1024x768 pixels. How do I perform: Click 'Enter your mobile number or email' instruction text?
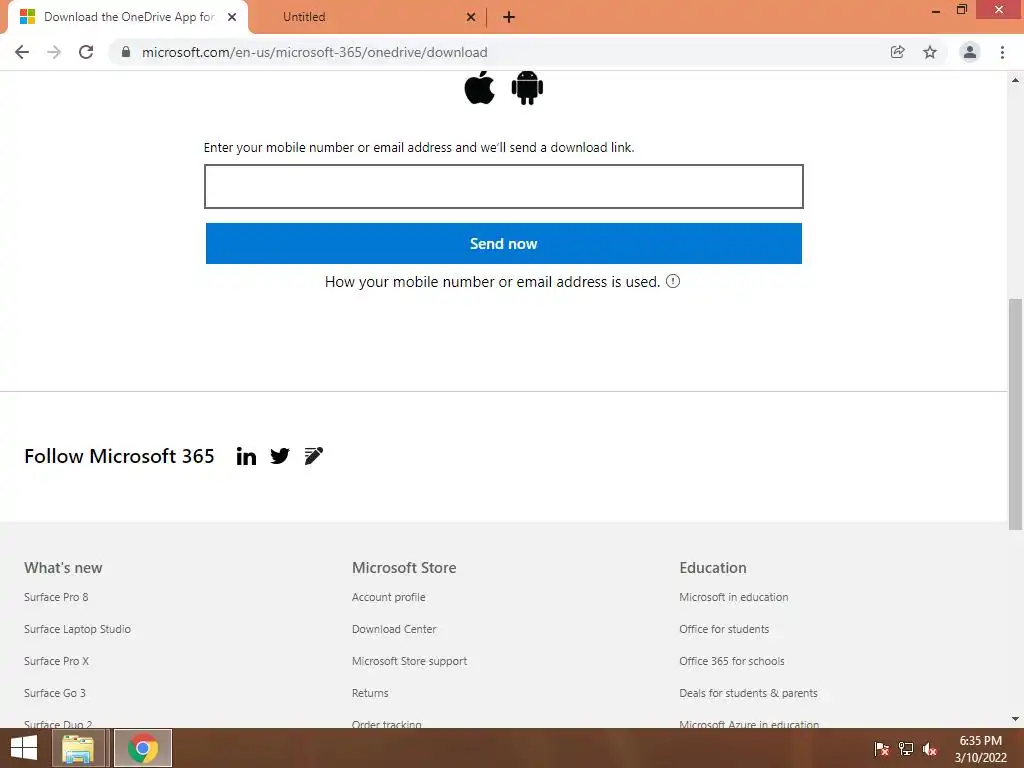point(419,148)
